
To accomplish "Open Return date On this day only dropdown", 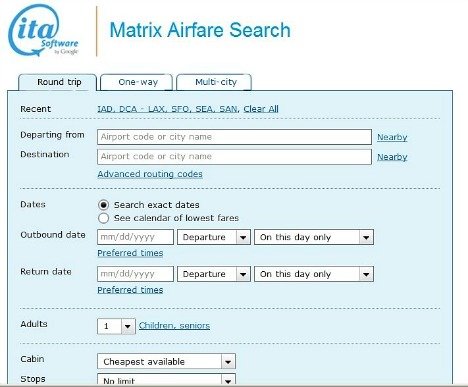I will 314,274.
